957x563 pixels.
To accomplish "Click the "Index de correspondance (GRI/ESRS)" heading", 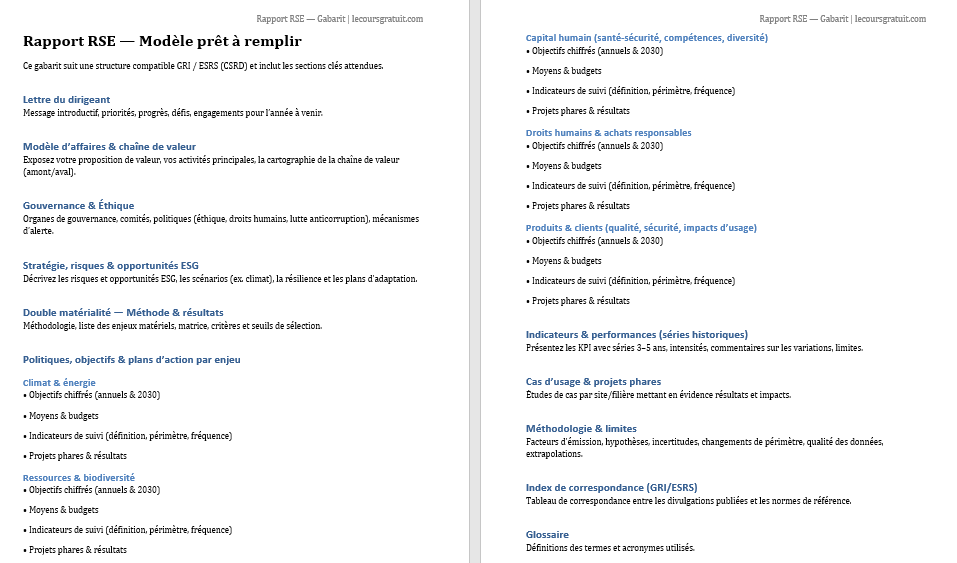I will tap(611, 487).
